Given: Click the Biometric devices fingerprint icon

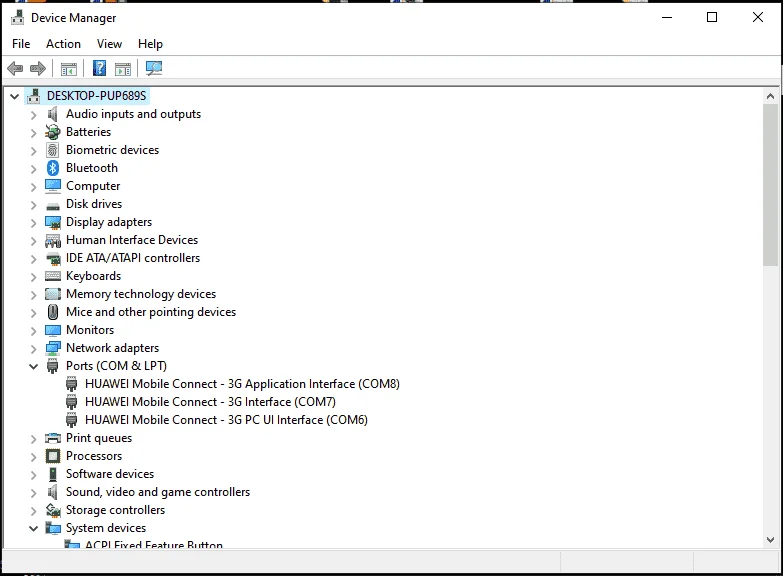Looking at the screenshot, I should [x=52, y=150].
